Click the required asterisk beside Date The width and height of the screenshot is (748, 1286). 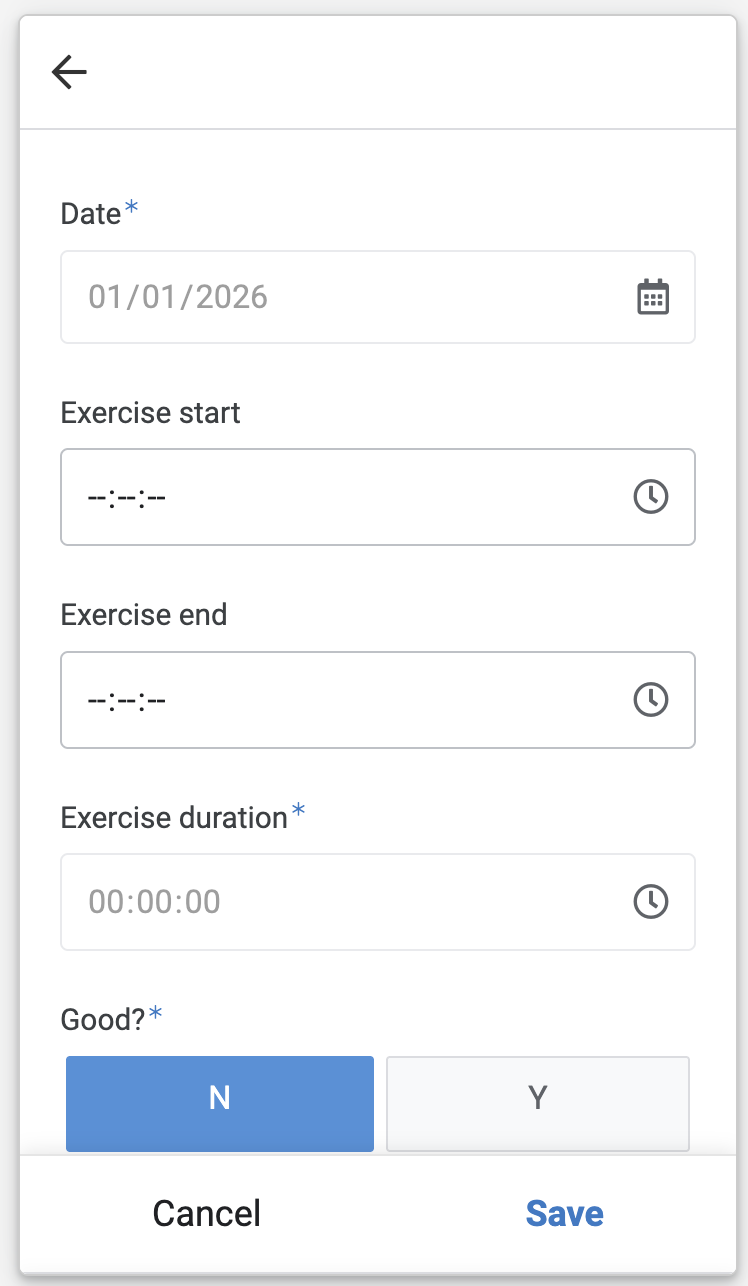[132, 210]
